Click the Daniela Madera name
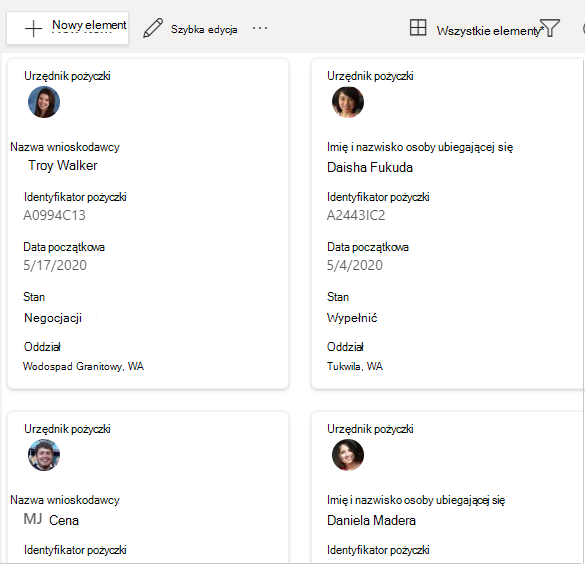 371,520
